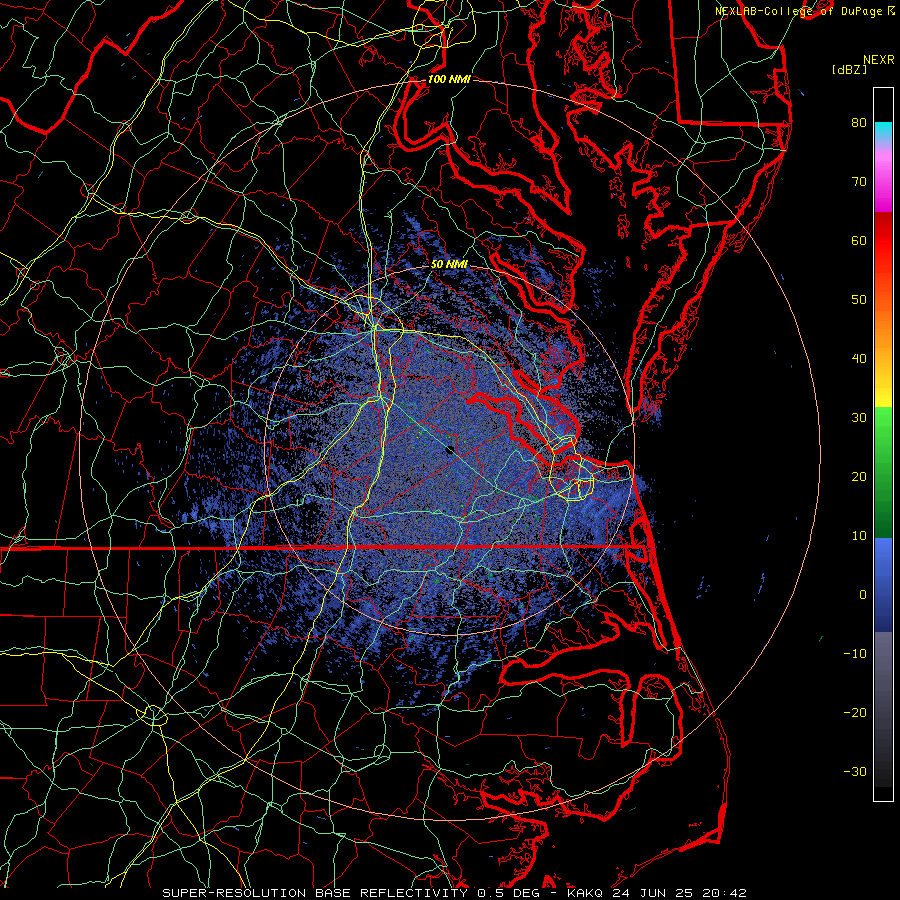Click the NEXR label above the color scale
This screenshot has width=900, height=900.
pos(878,60)
